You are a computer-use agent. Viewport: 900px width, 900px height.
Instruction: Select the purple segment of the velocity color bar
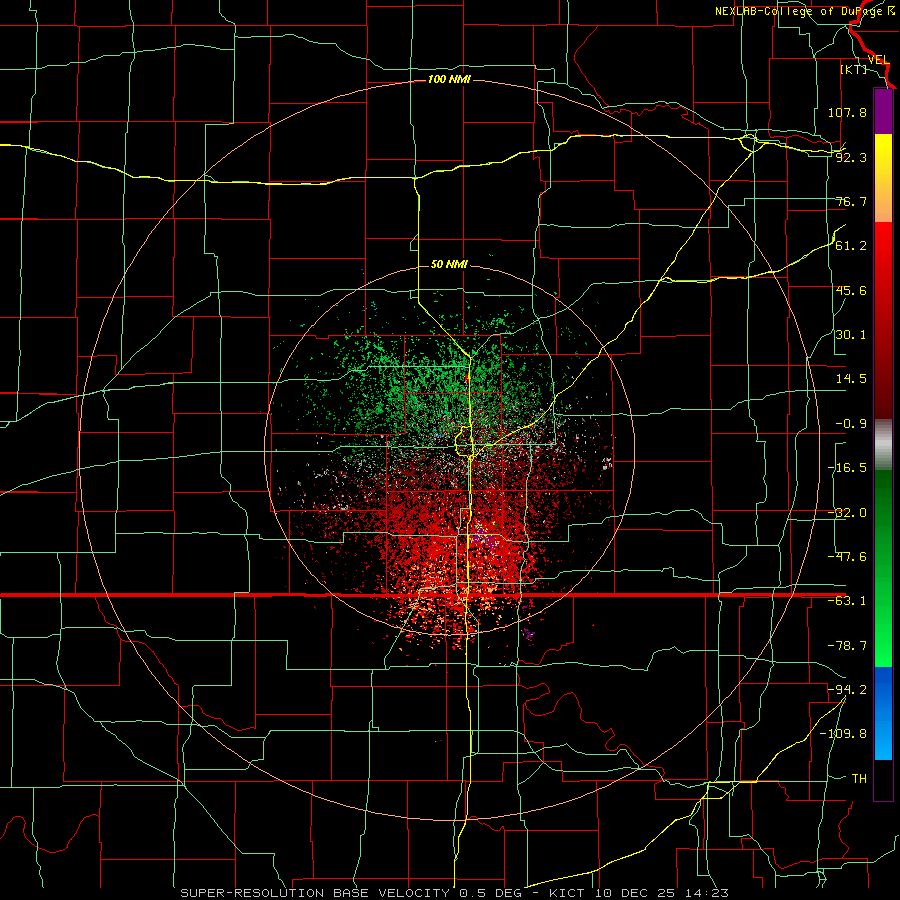(883, 112)
